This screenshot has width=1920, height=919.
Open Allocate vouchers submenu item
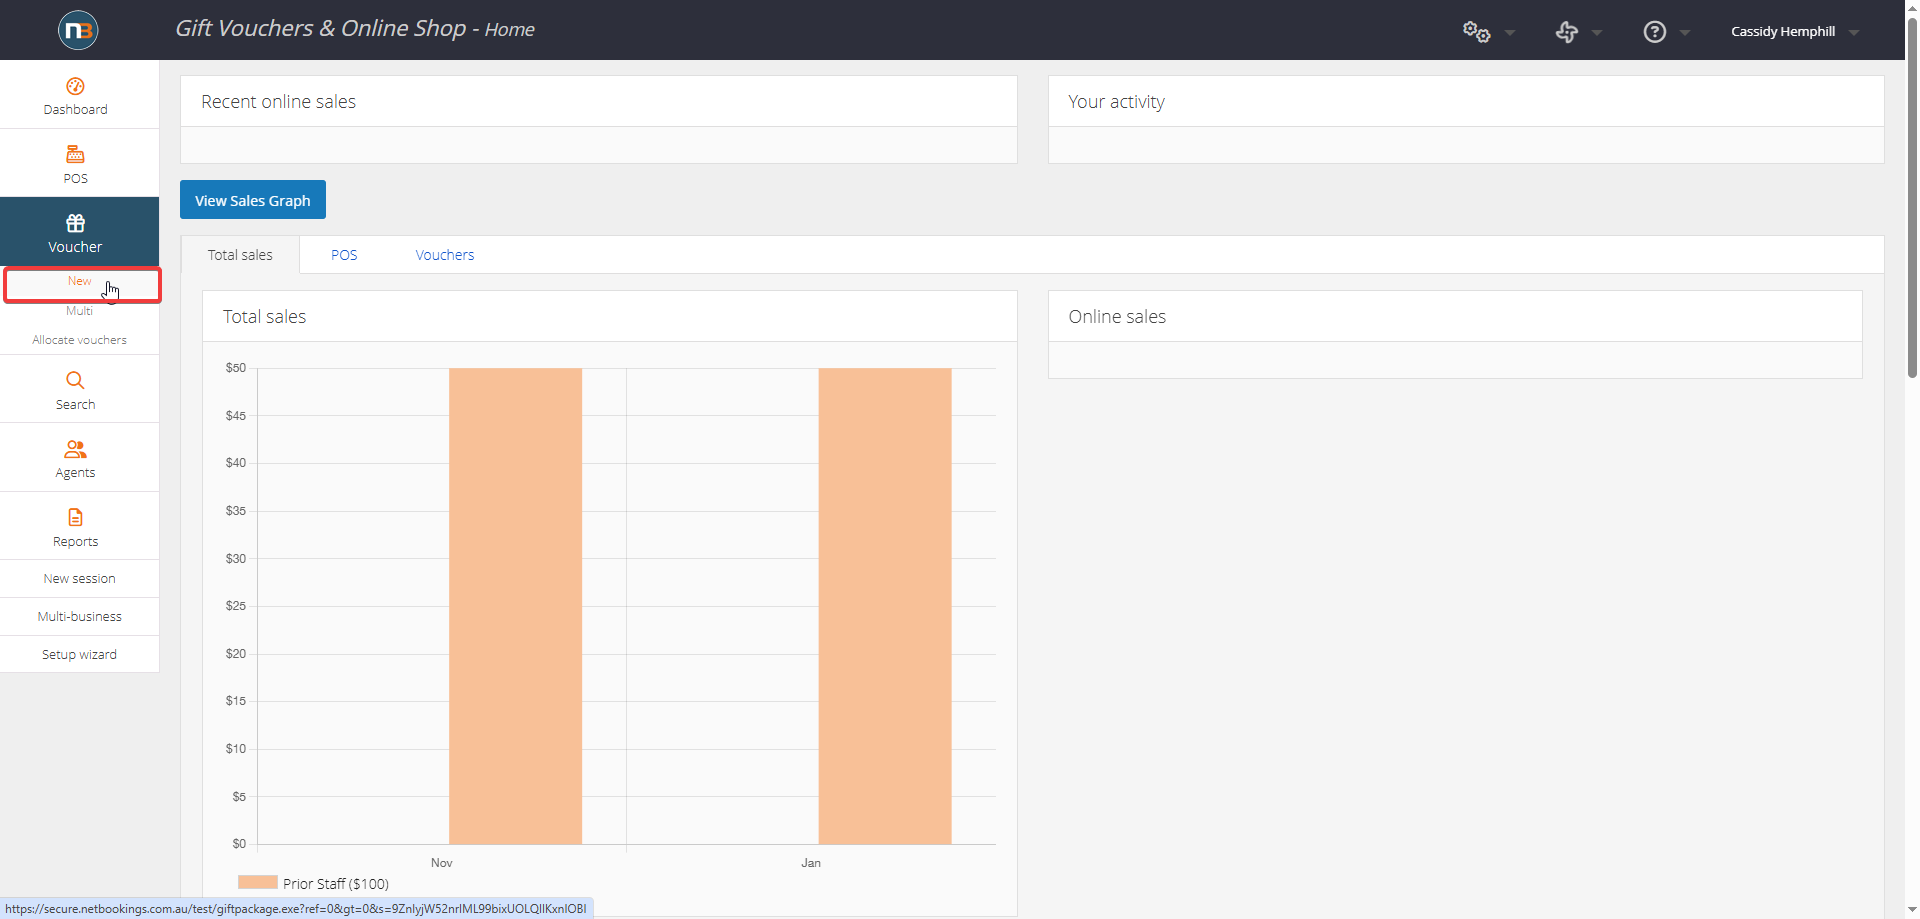click(x=80, y=340)
